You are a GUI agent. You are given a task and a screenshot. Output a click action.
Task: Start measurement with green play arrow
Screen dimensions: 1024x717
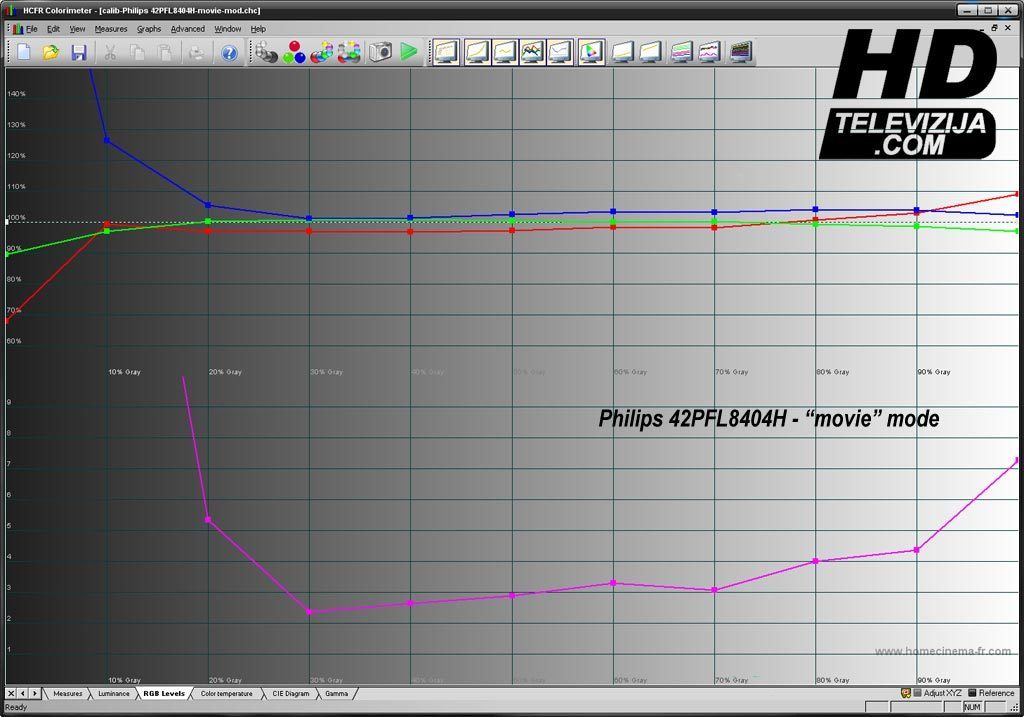408,52
